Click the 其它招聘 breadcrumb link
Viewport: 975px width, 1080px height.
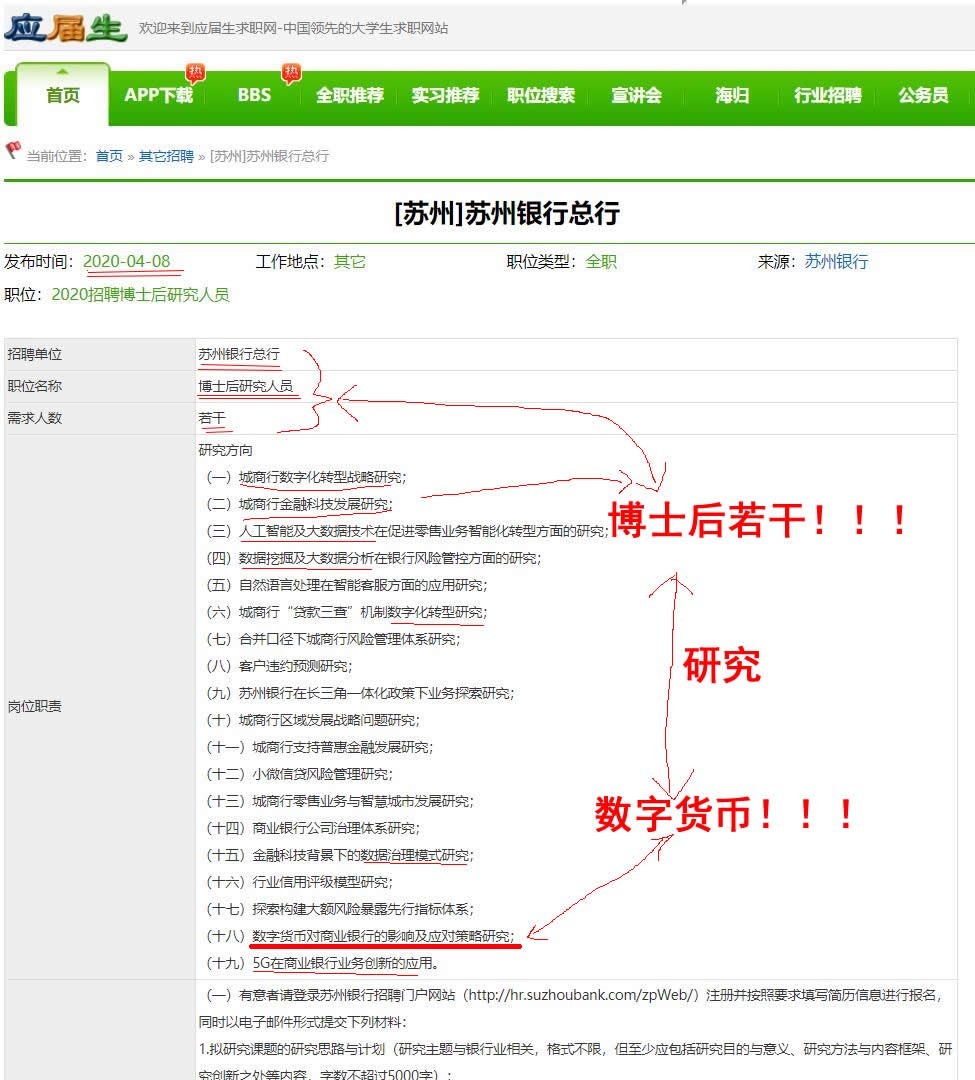166,156
